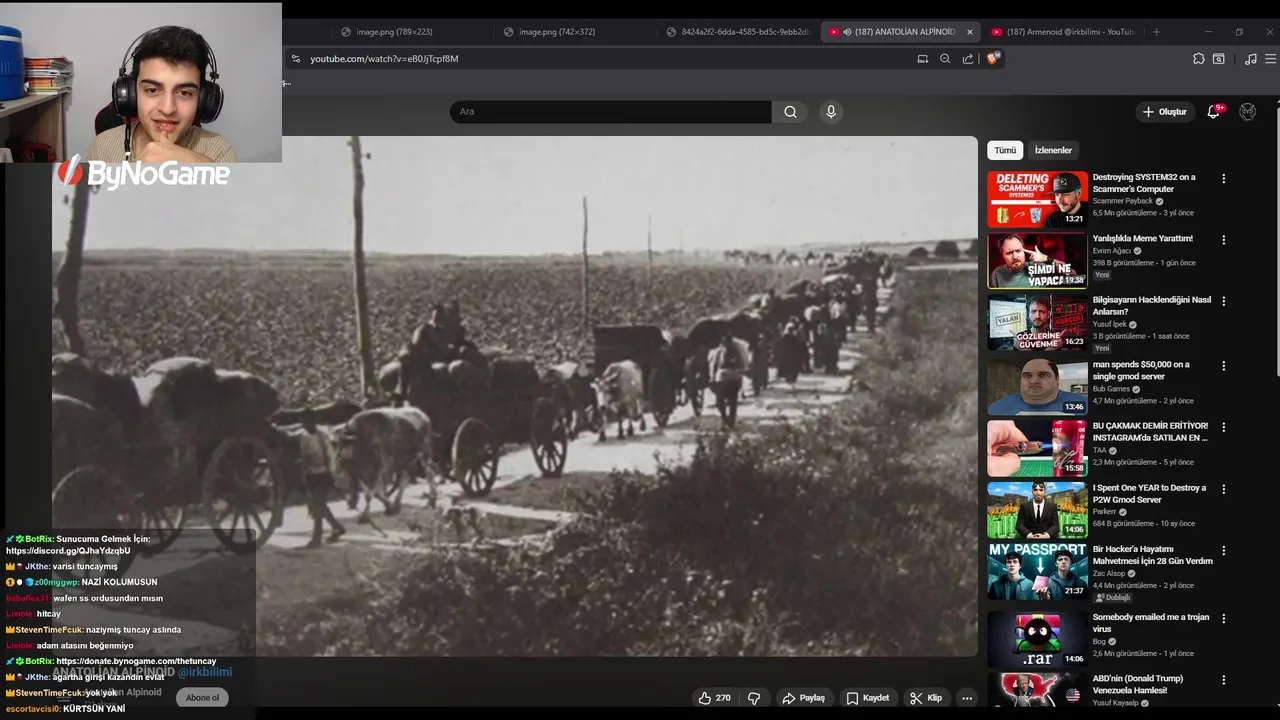
Task: Open options menu for man spends $50,000 video
Action: point(1223,366)
